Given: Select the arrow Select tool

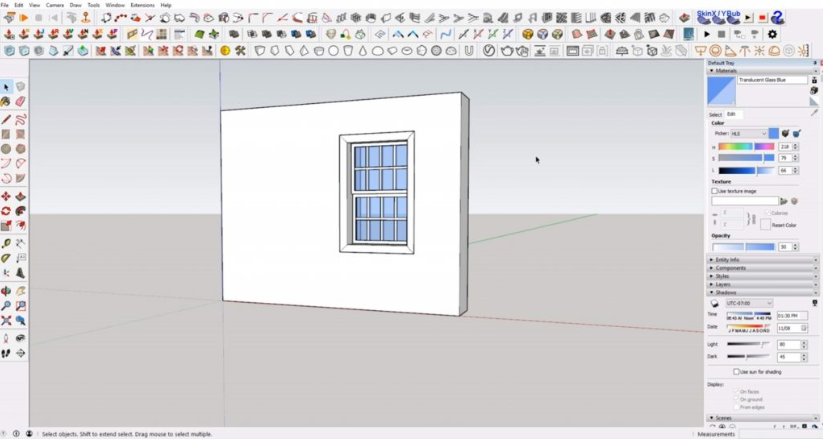Looking at the screenshot, I should [x=6, y=87].
